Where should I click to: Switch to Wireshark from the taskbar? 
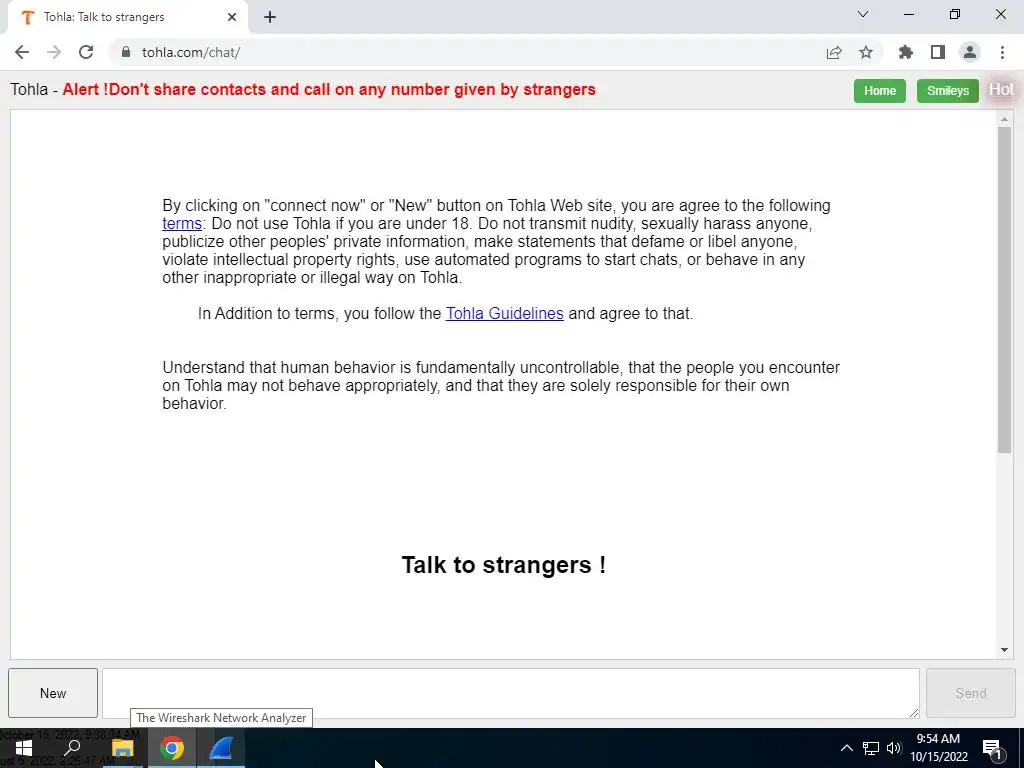[221, 748]
